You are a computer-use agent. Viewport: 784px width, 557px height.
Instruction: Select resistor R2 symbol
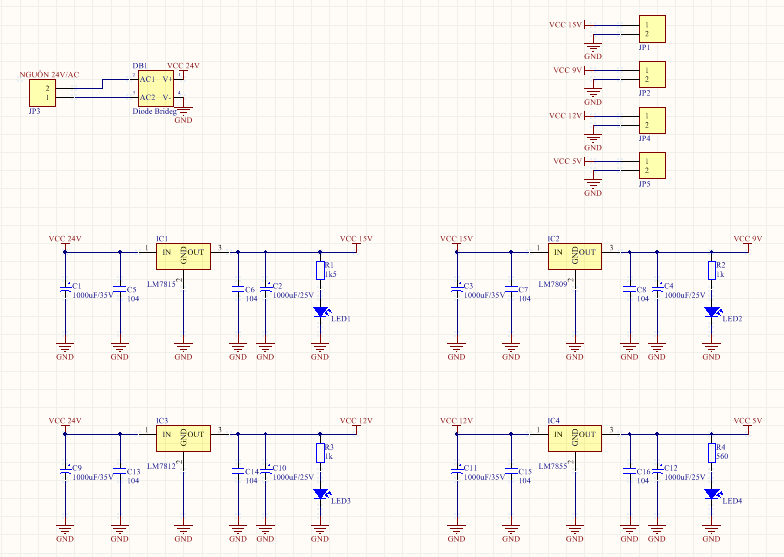pos(712,270)
